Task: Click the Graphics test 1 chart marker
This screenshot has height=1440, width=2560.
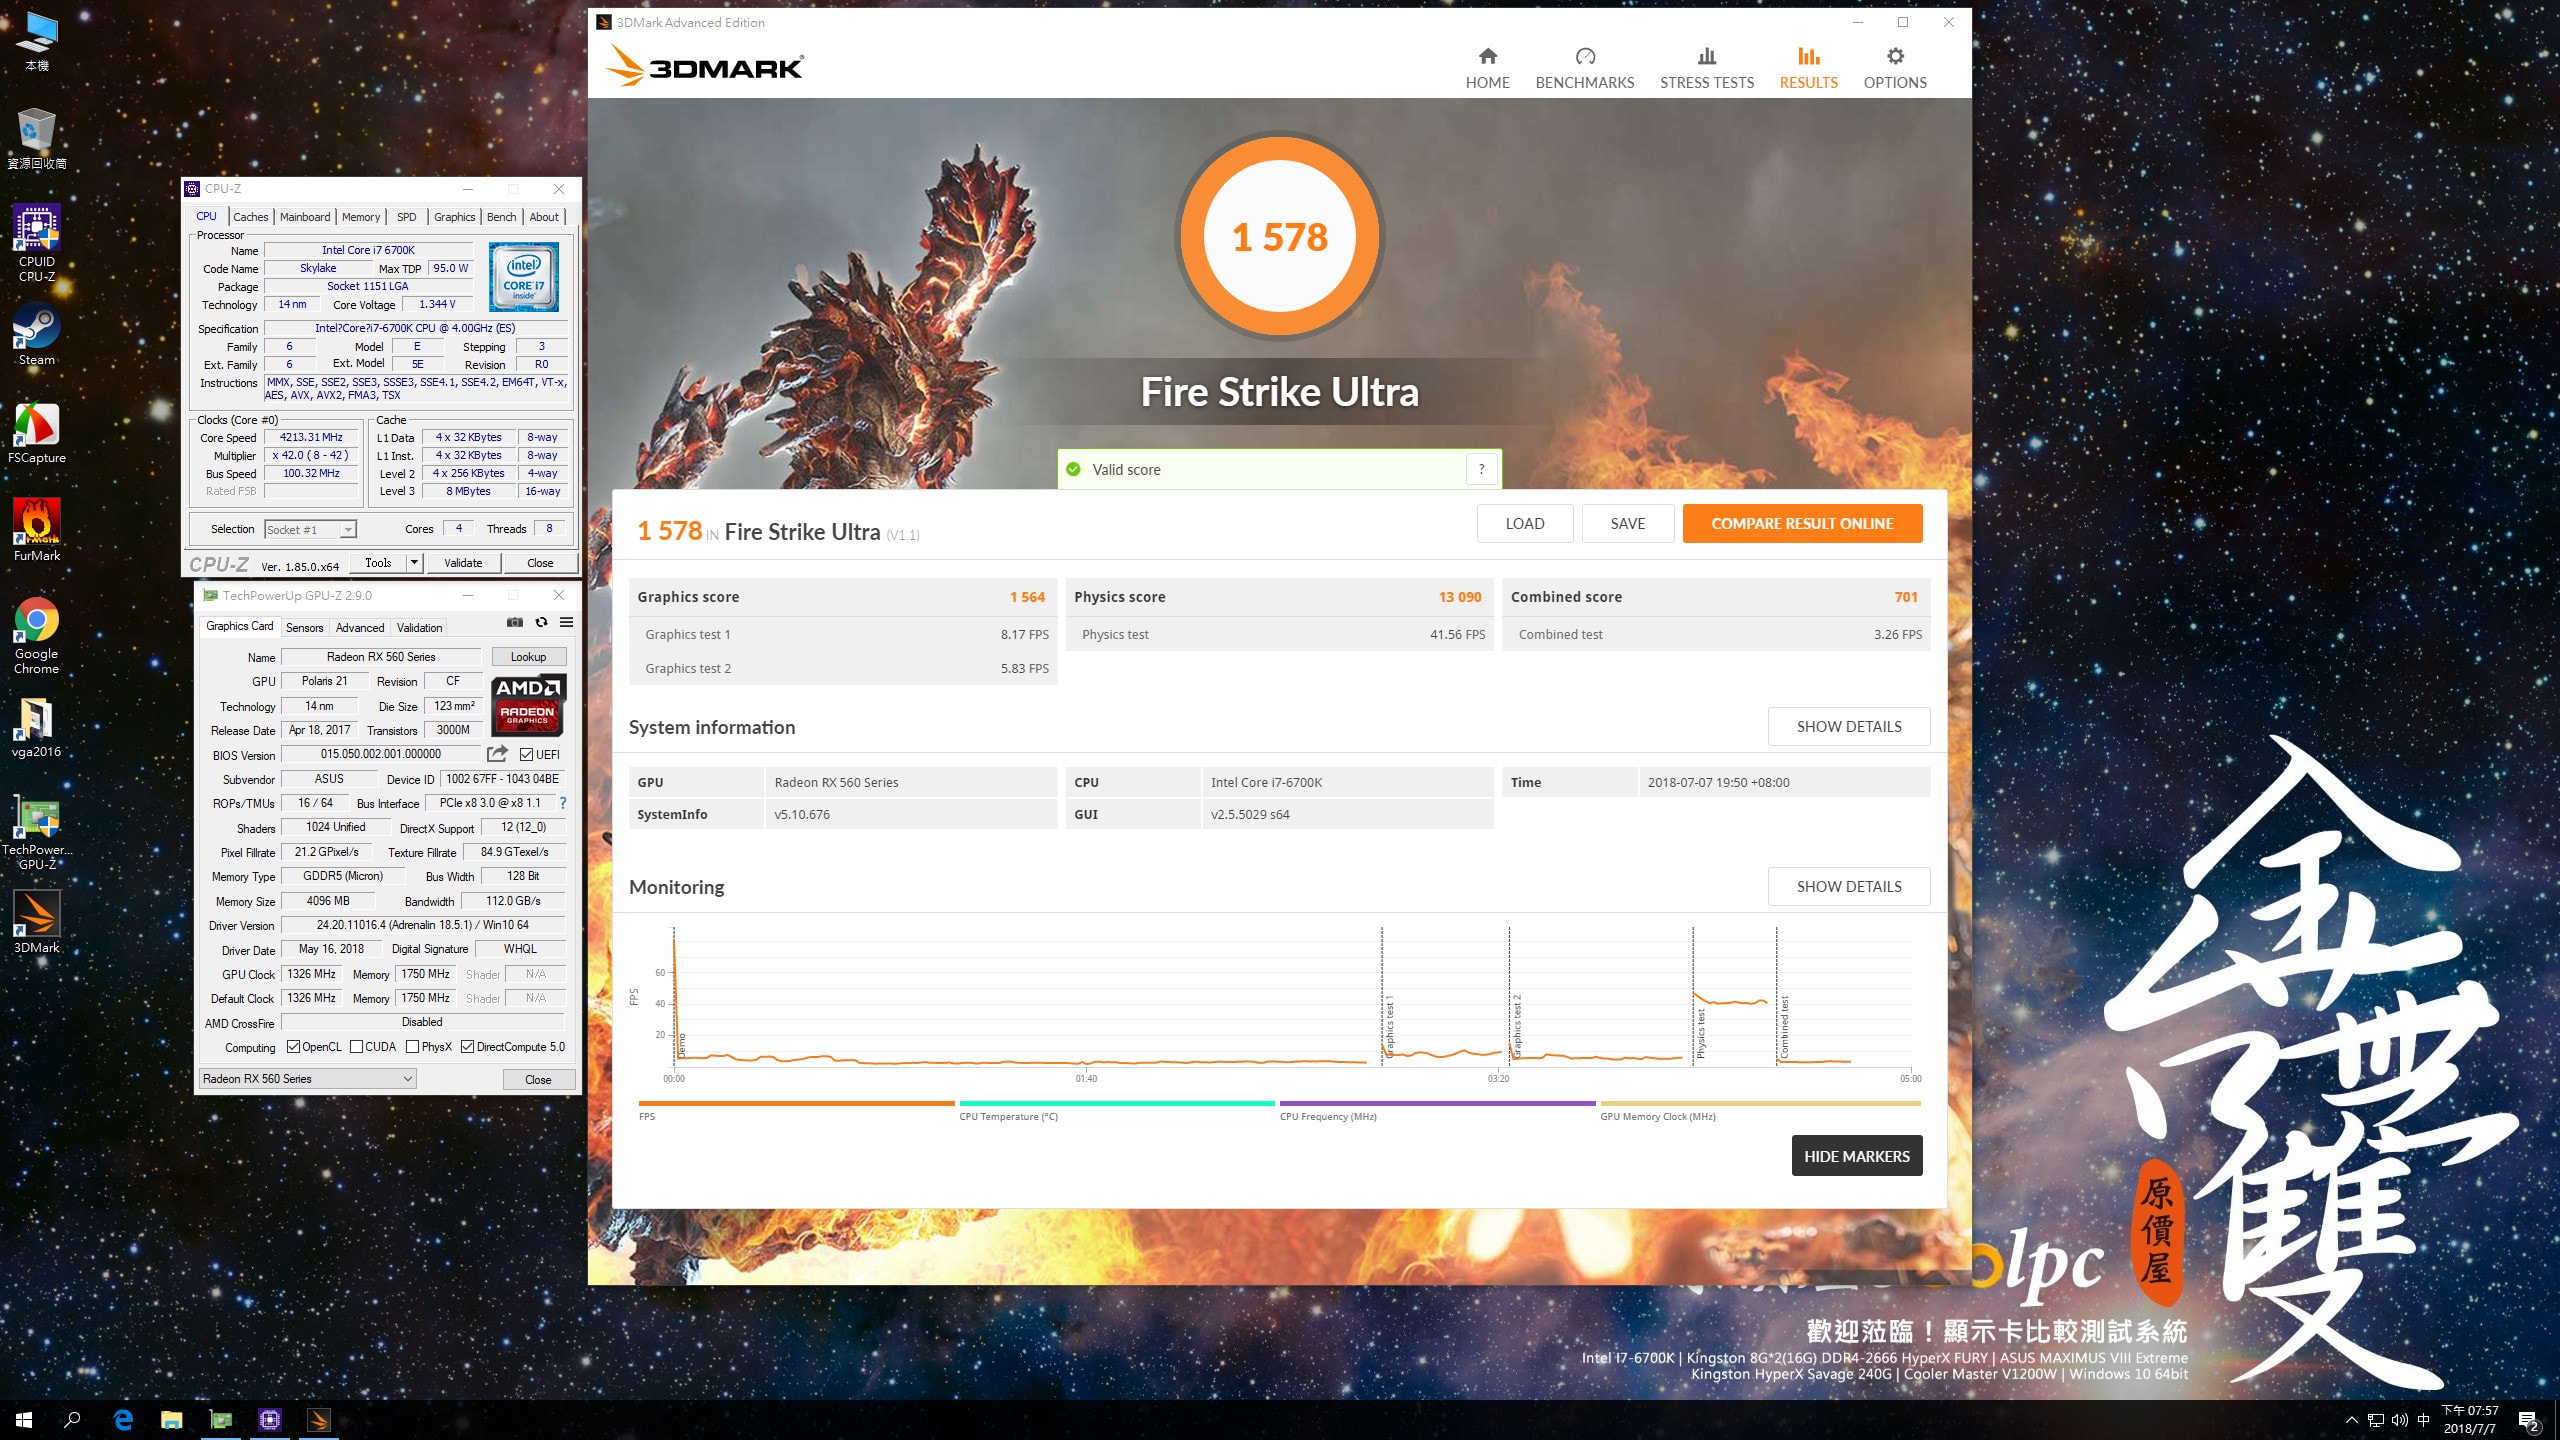Action: click(1389, 1026)
